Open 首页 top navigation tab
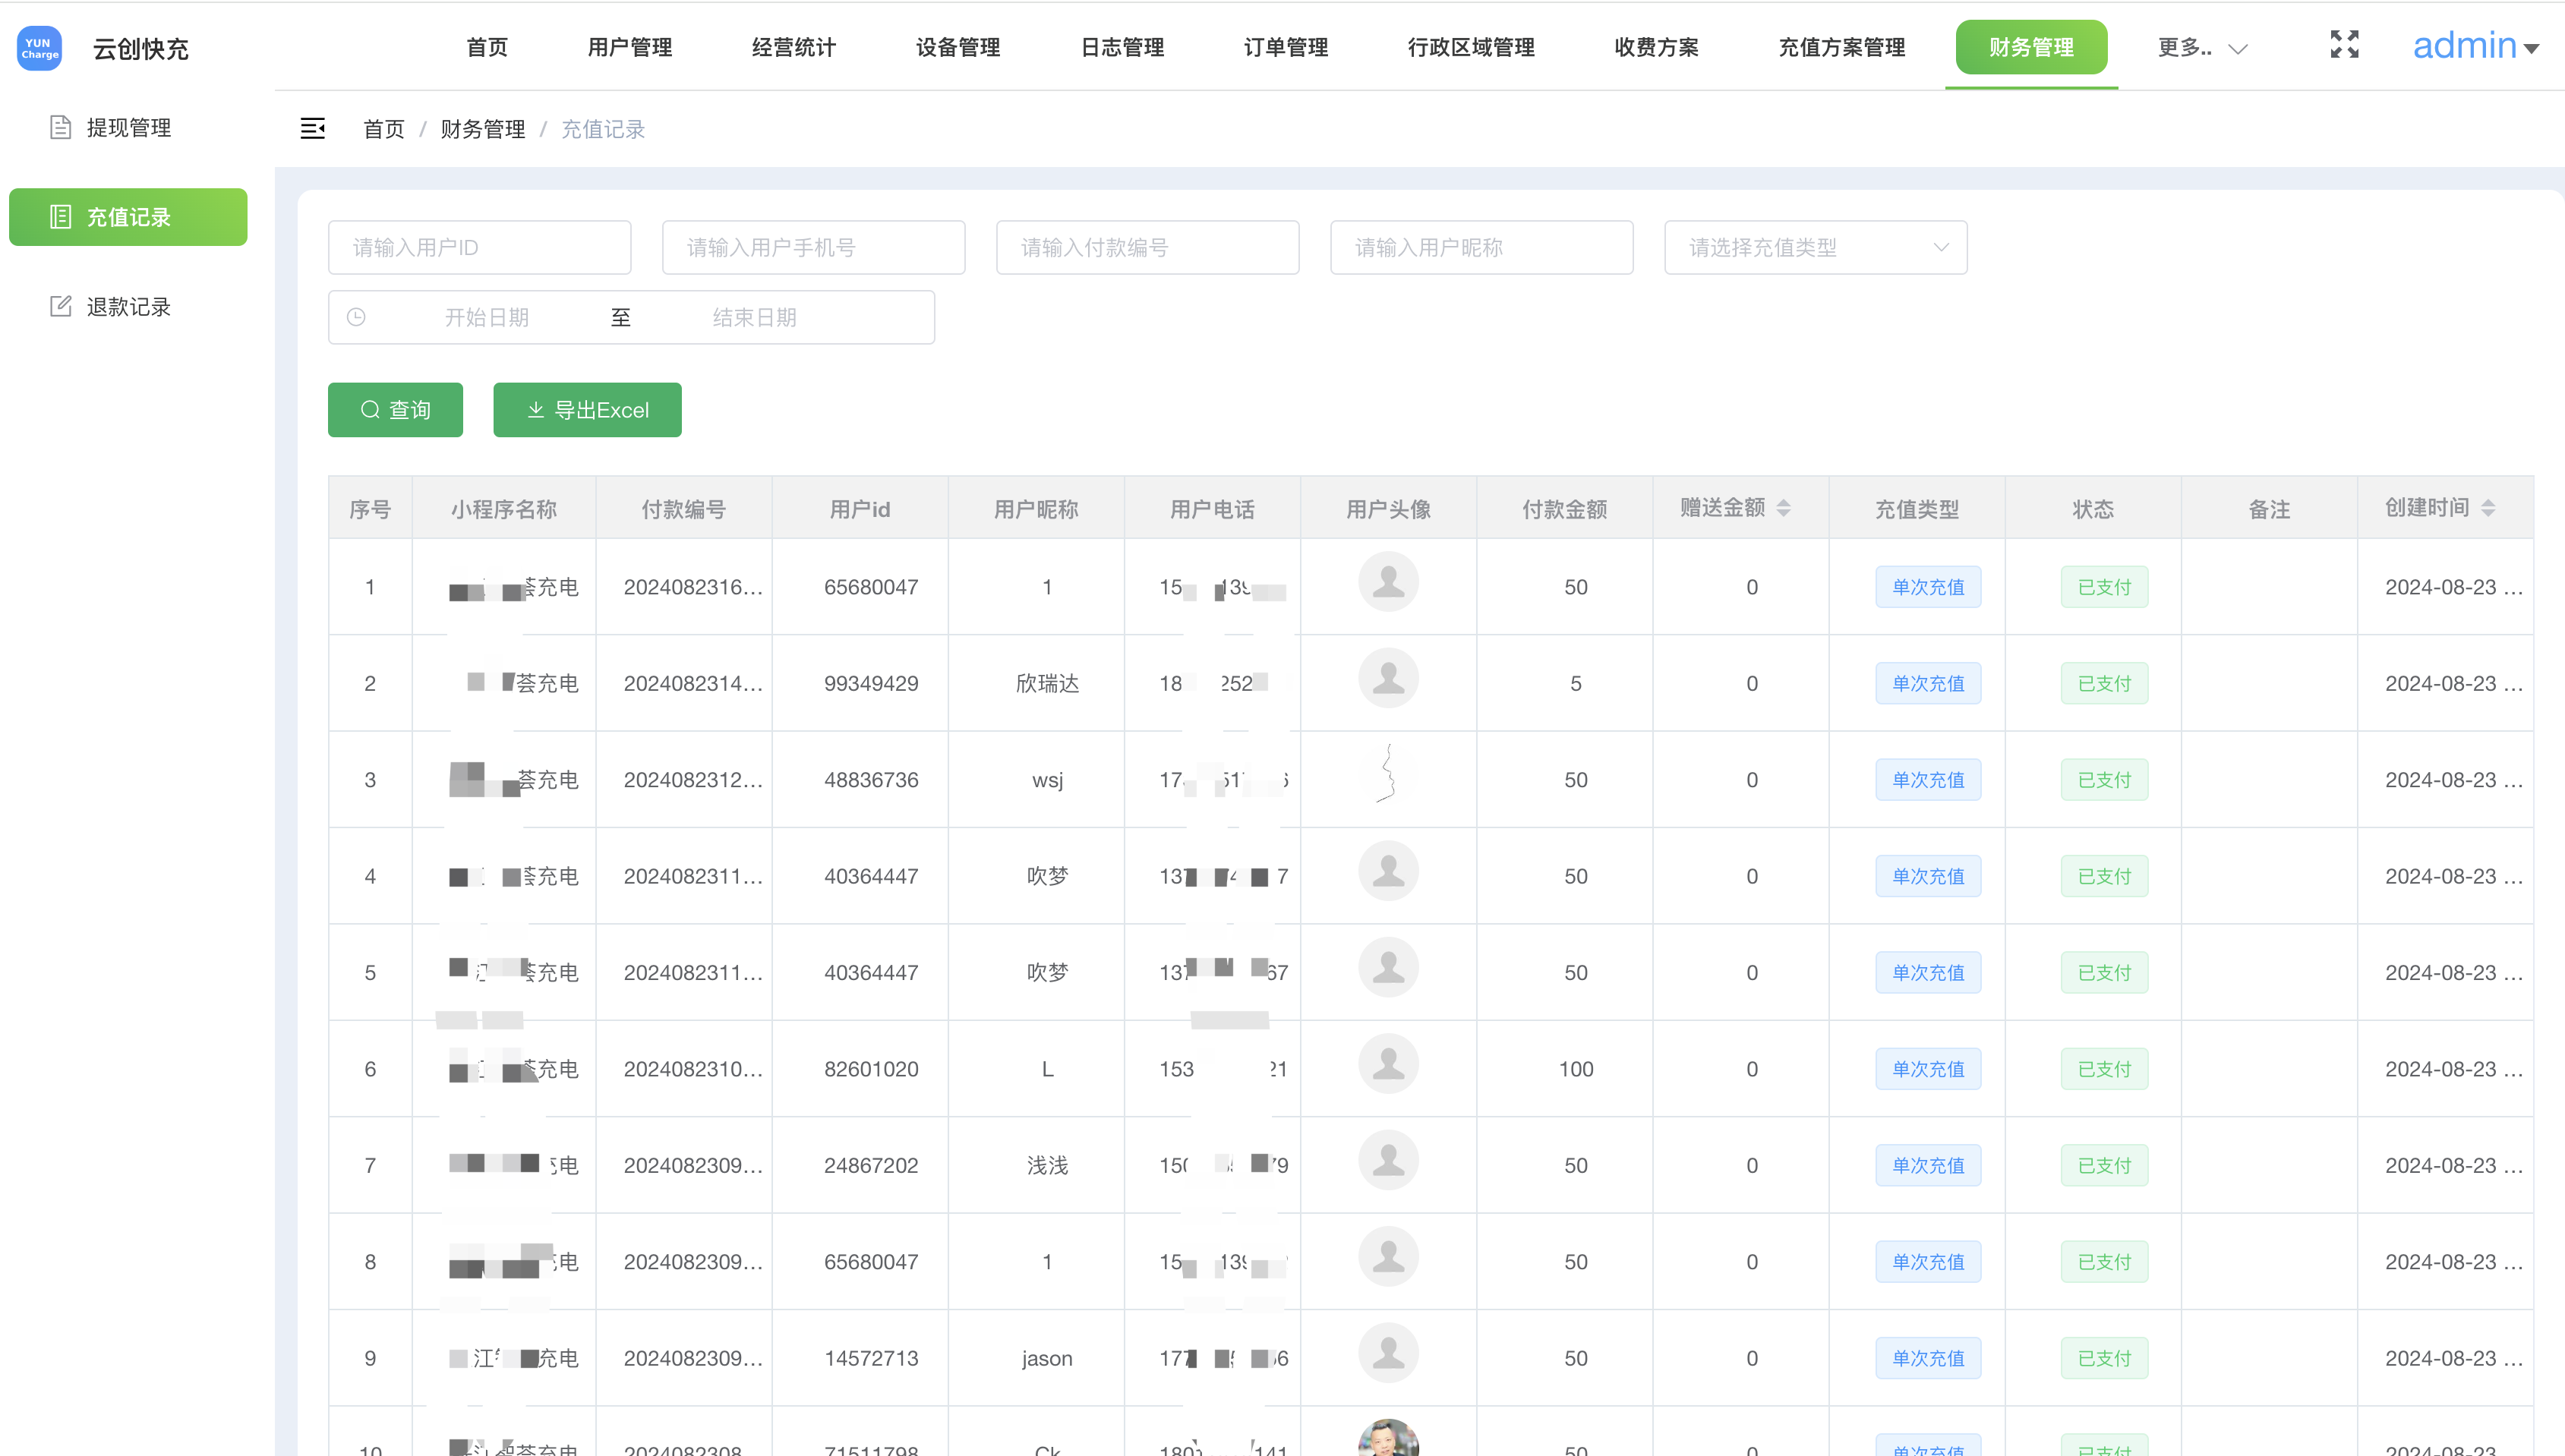2565x1456 pixels. click(x=487, y=48)
